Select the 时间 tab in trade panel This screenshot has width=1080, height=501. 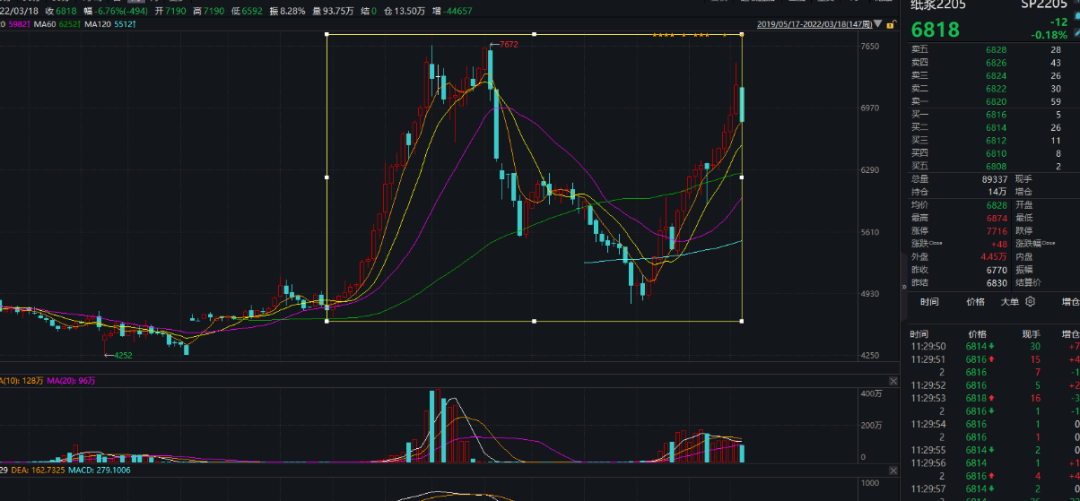pos(929,301)
